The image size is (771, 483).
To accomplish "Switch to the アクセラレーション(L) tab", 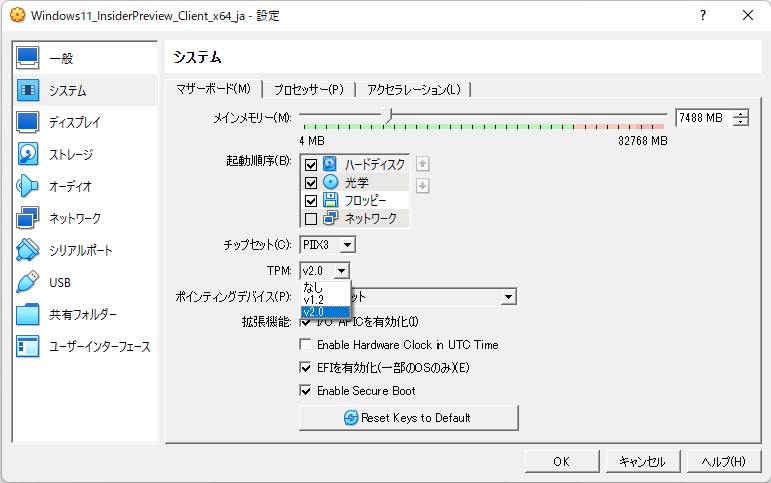I will tap(414, 90).
